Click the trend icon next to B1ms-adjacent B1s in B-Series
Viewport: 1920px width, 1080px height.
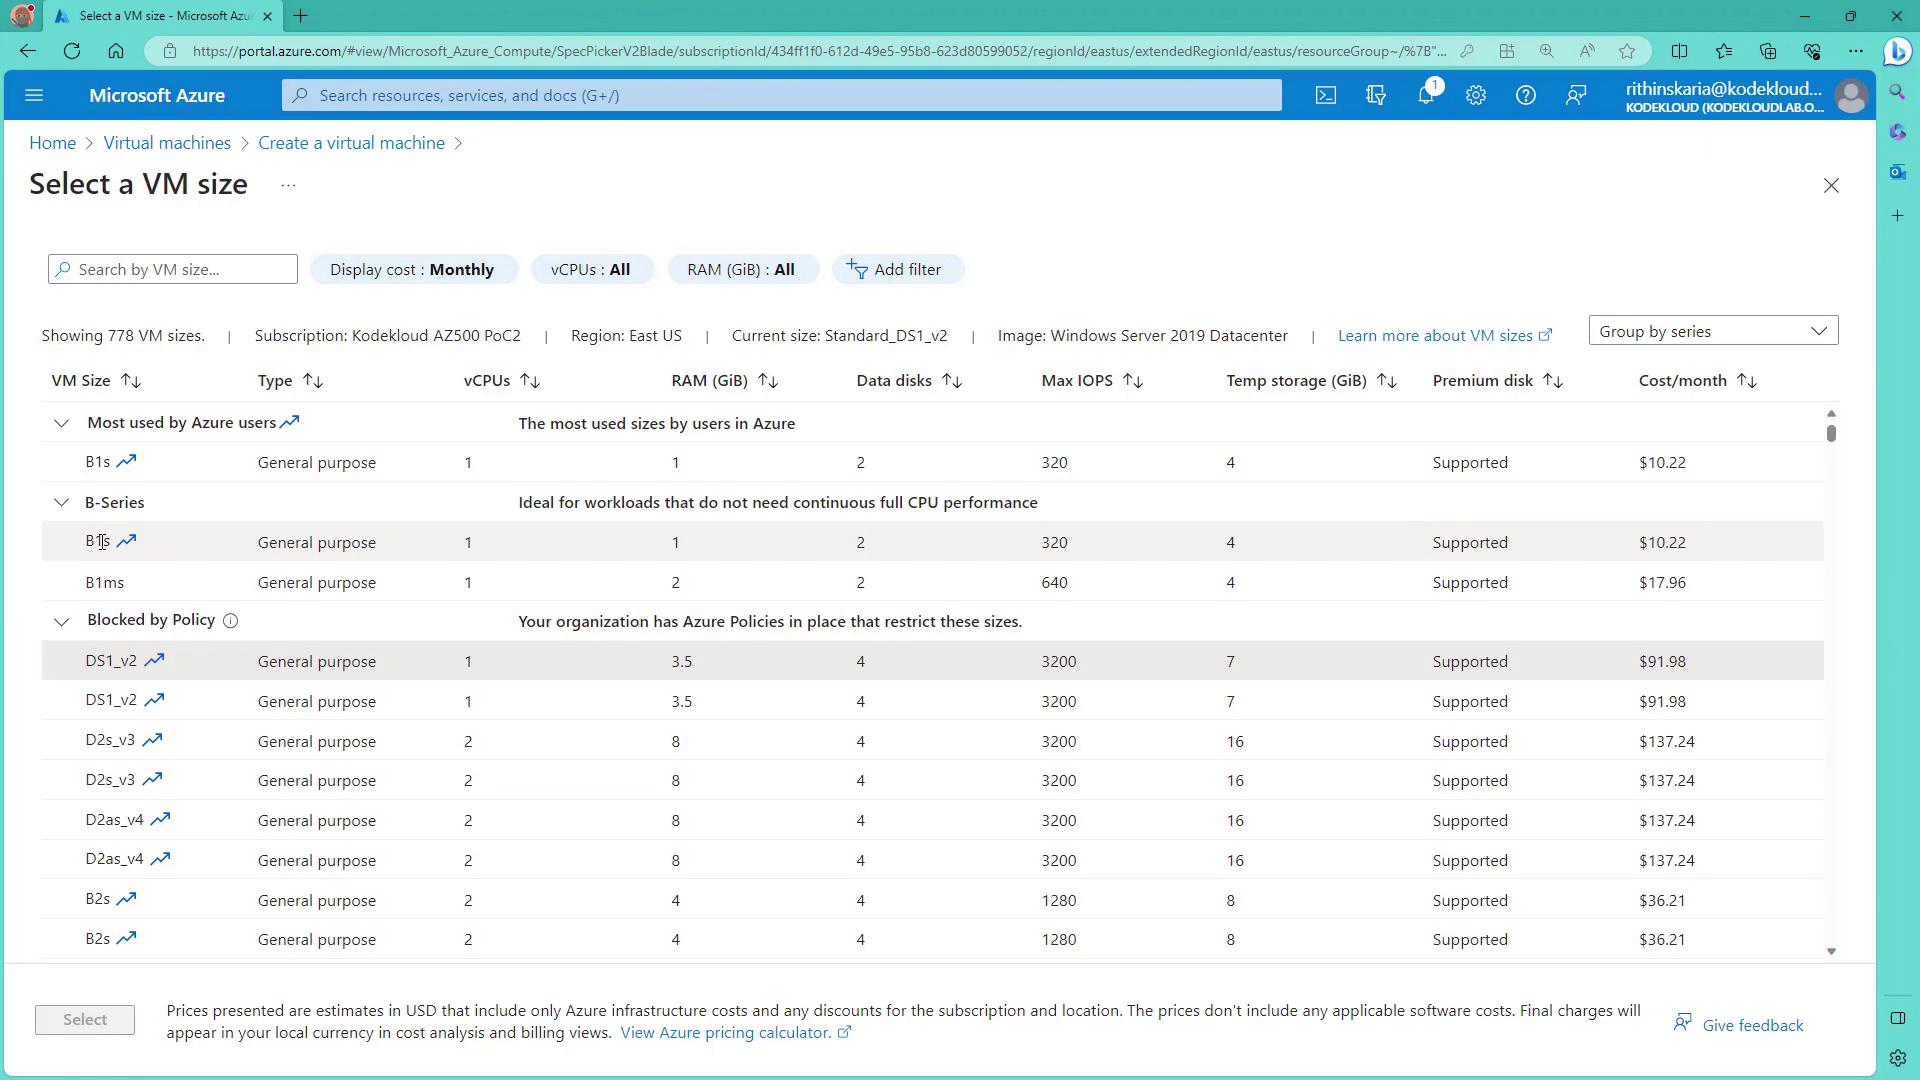tap(126, 541)
